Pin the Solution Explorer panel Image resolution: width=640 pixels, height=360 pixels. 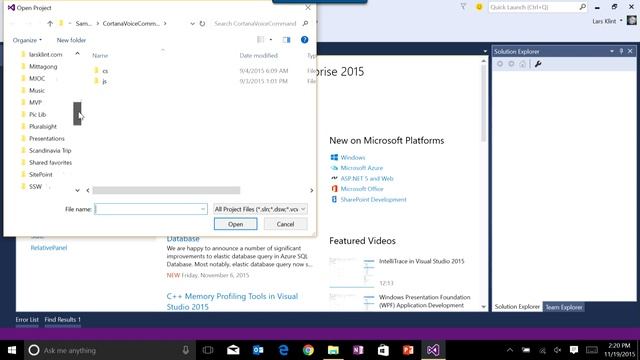click(x=621, y=51)
